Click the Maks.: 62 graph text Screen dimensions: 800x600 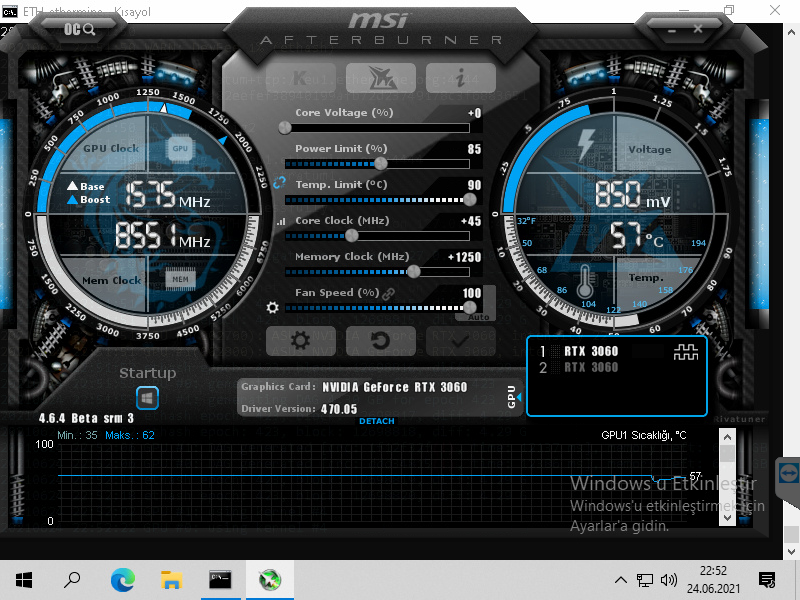tap(130, 435)
